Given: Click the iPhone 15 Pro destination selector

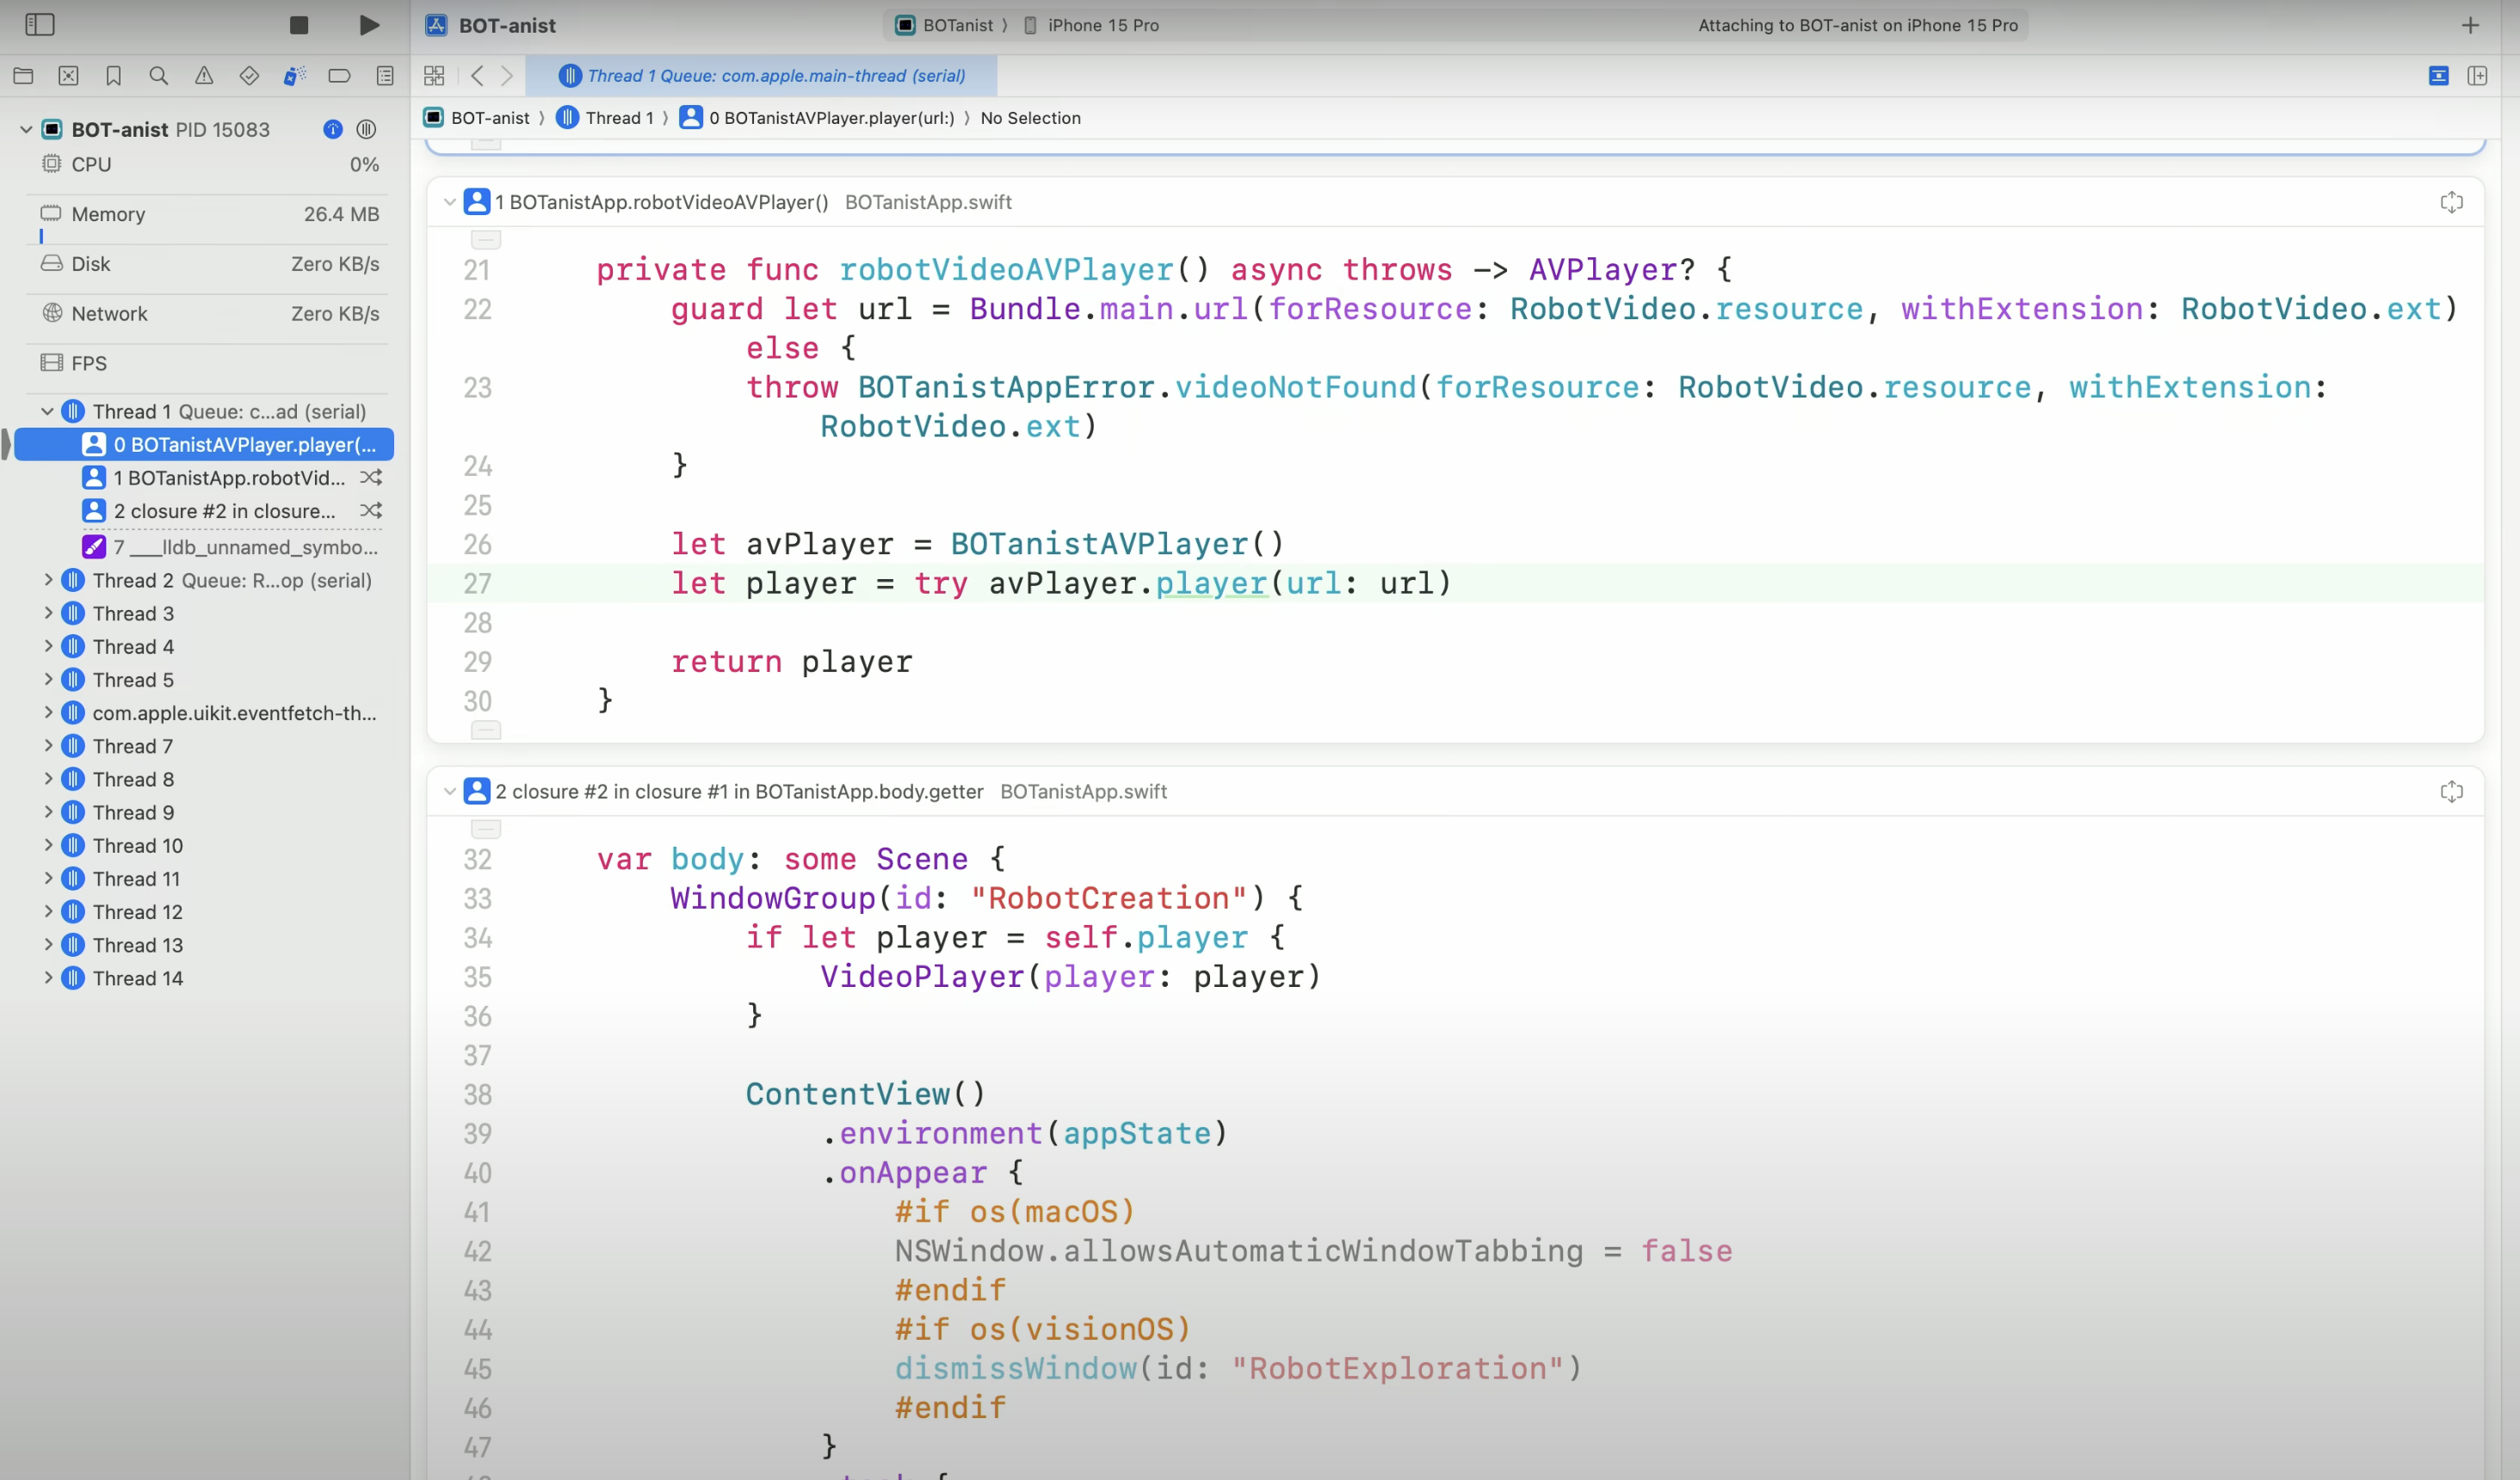Looking at the screenshot, I should [x=1102, y=25].
